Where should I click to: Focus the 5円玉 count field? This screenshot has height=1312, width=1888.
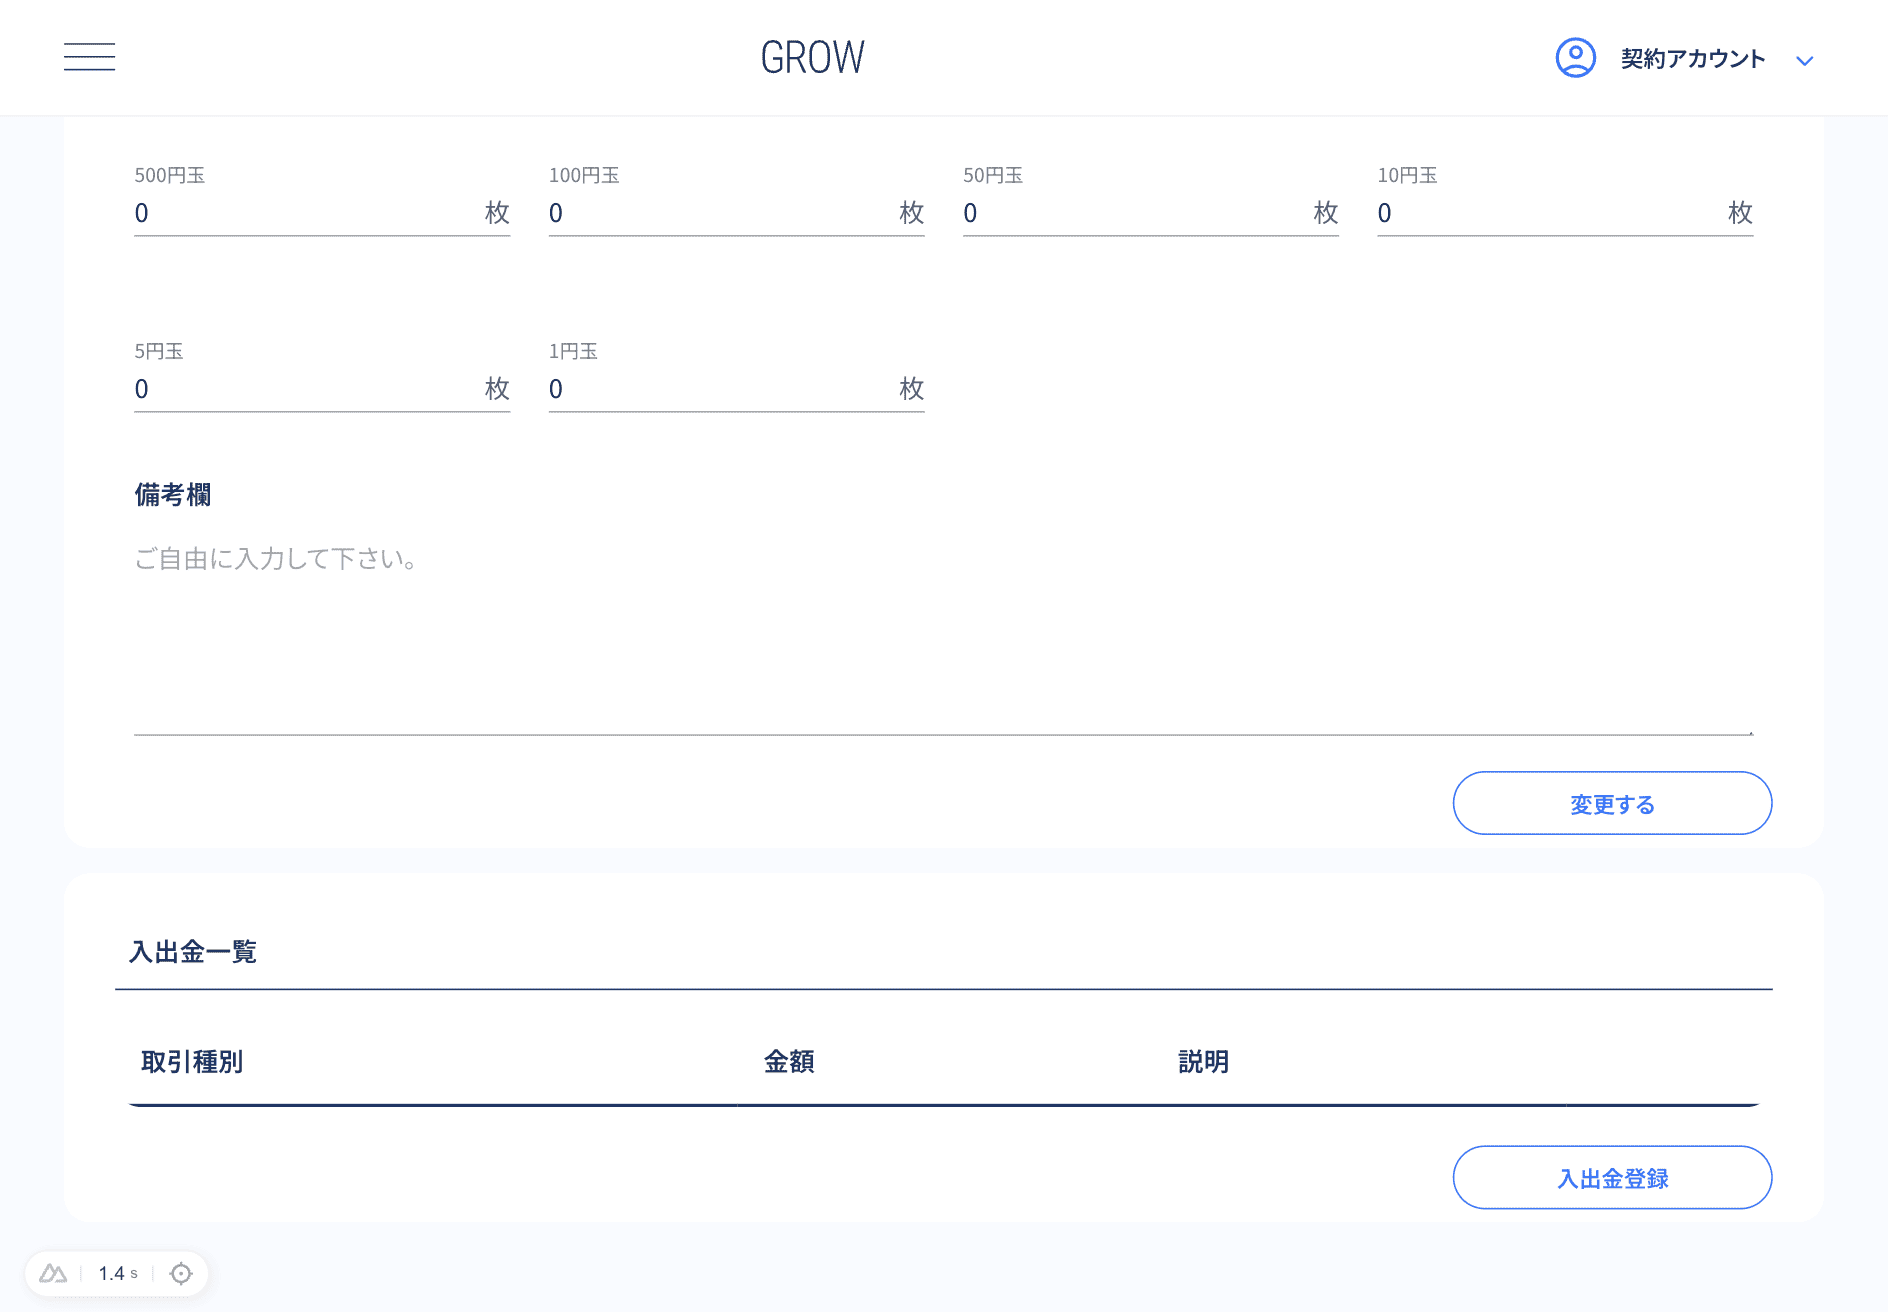pyautogui.click(x=305, y=389)
